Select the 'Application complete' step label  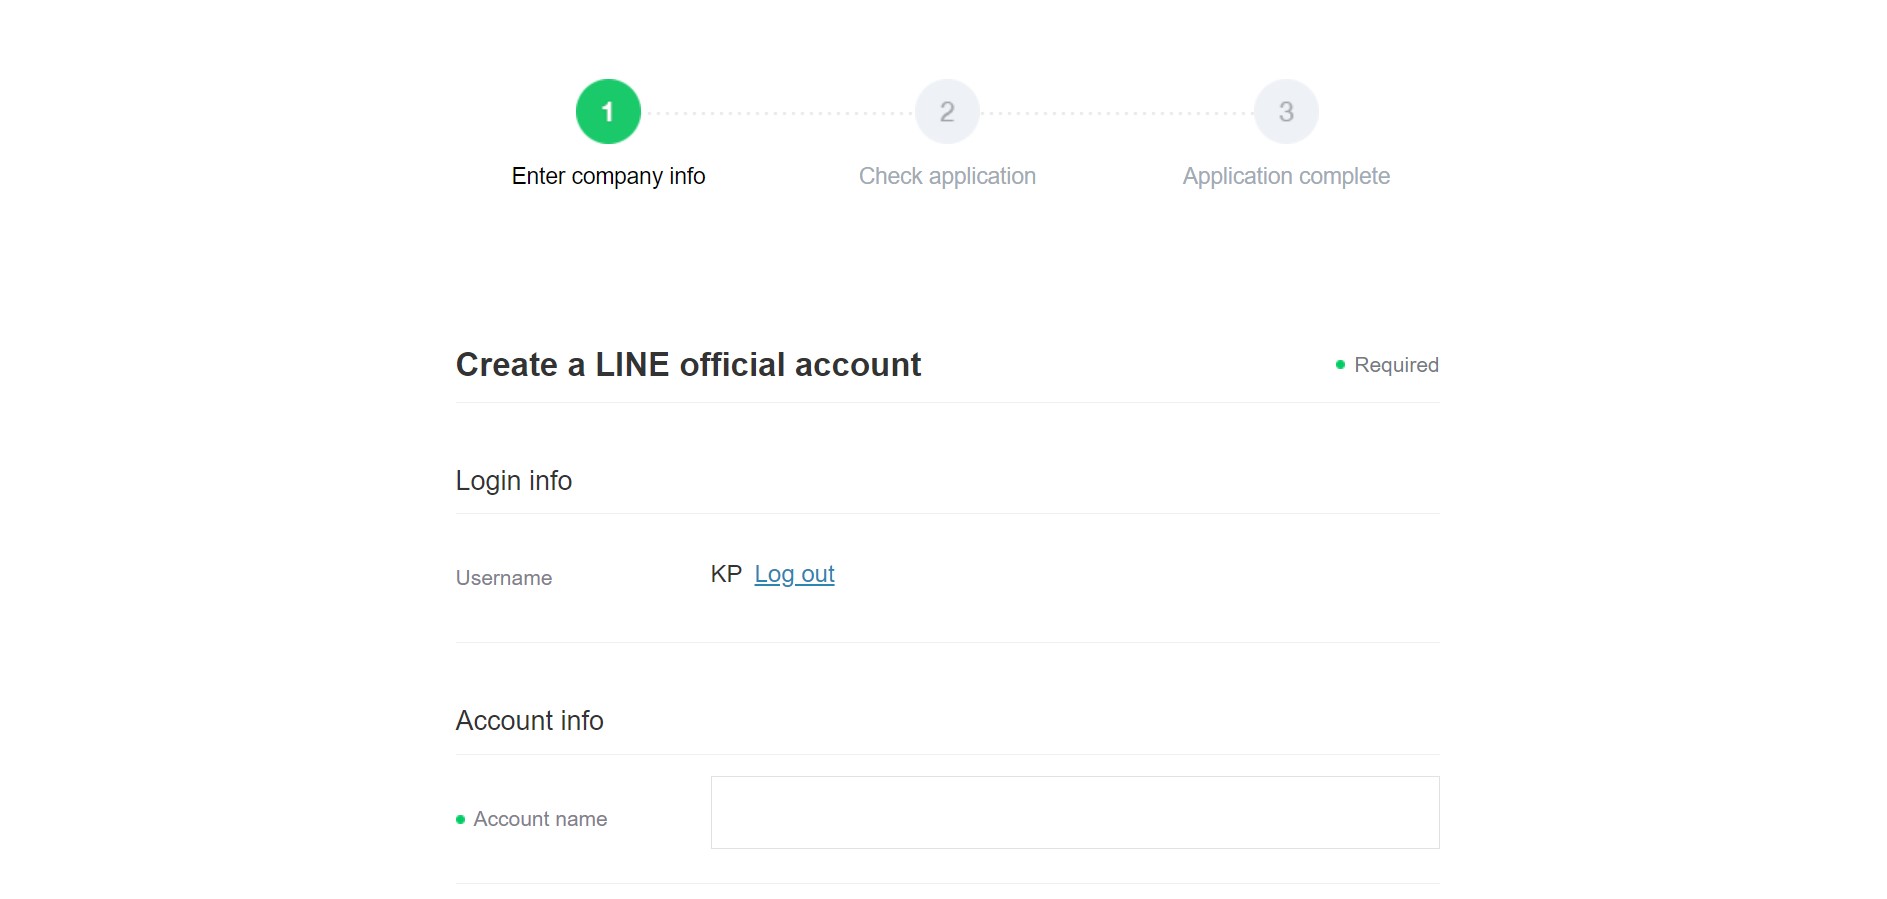pyautogui.click(x=1286, y=176)
